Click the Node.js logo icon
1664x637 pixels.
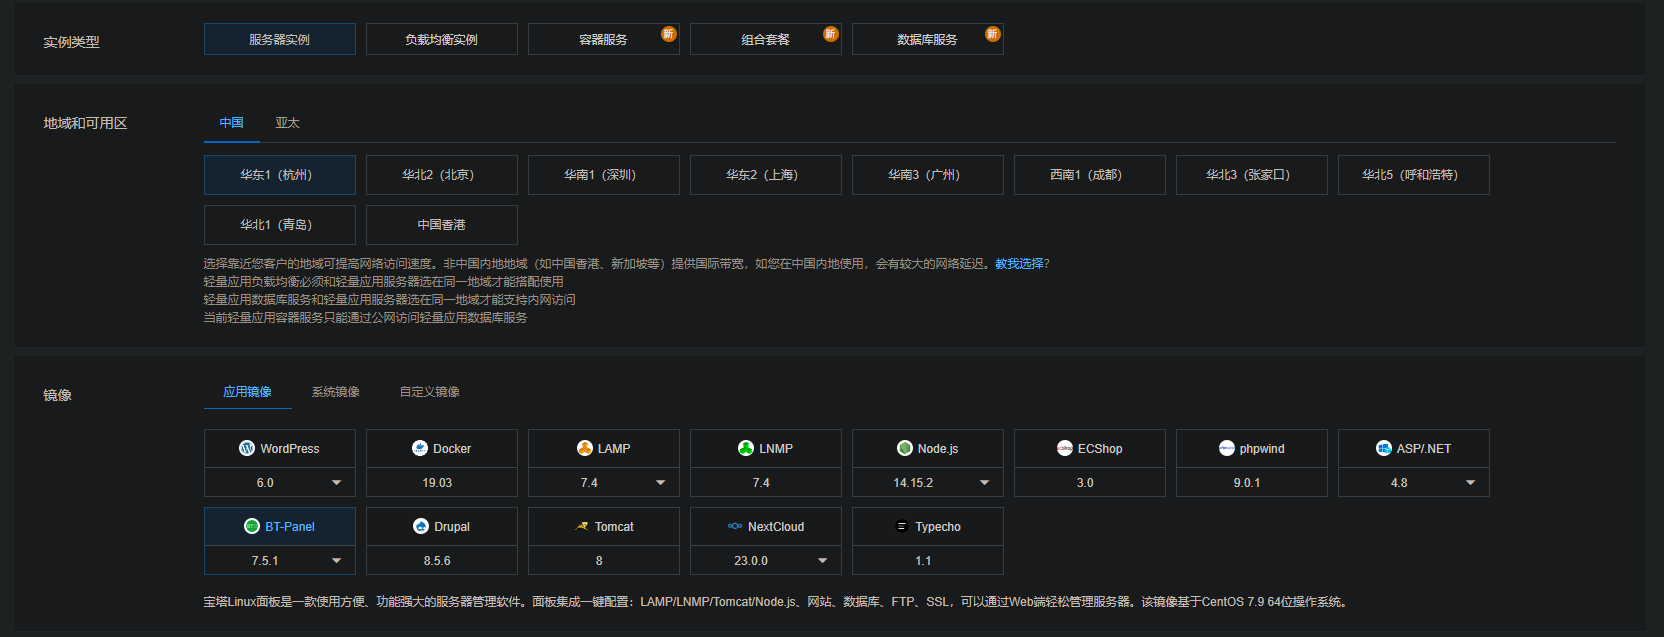pos(905,448)
